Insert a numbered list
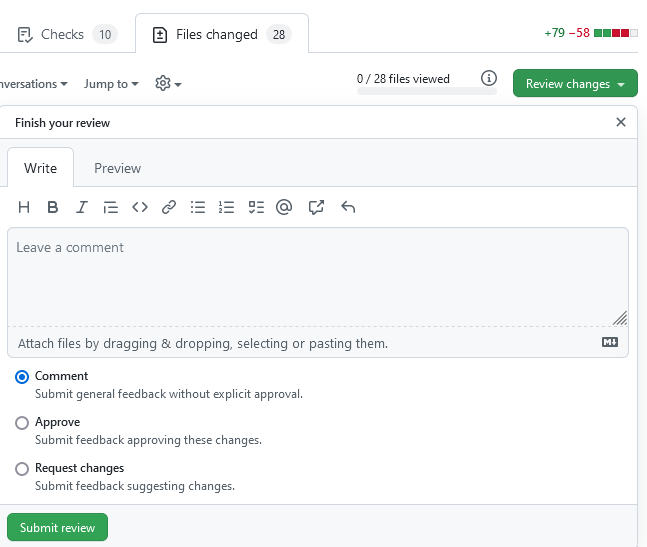 pos(227,207)
